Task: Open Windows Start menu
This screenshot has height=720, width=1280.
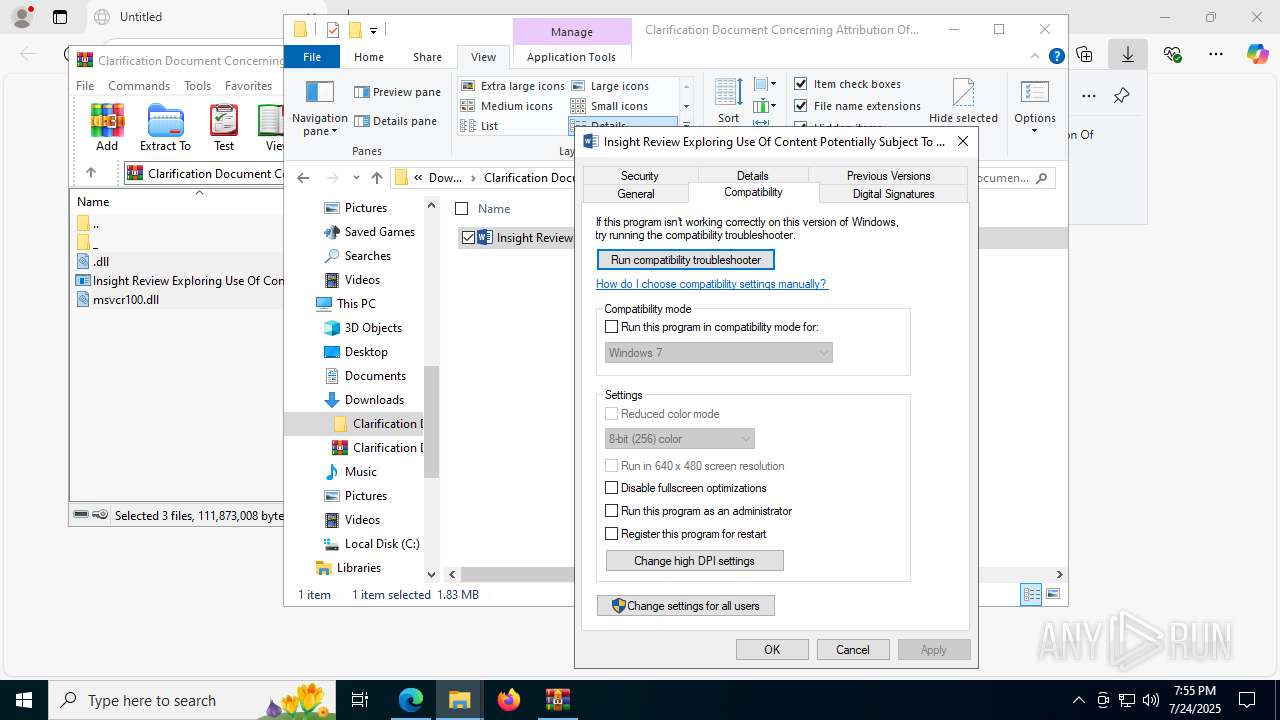Action: coord(24,700)
